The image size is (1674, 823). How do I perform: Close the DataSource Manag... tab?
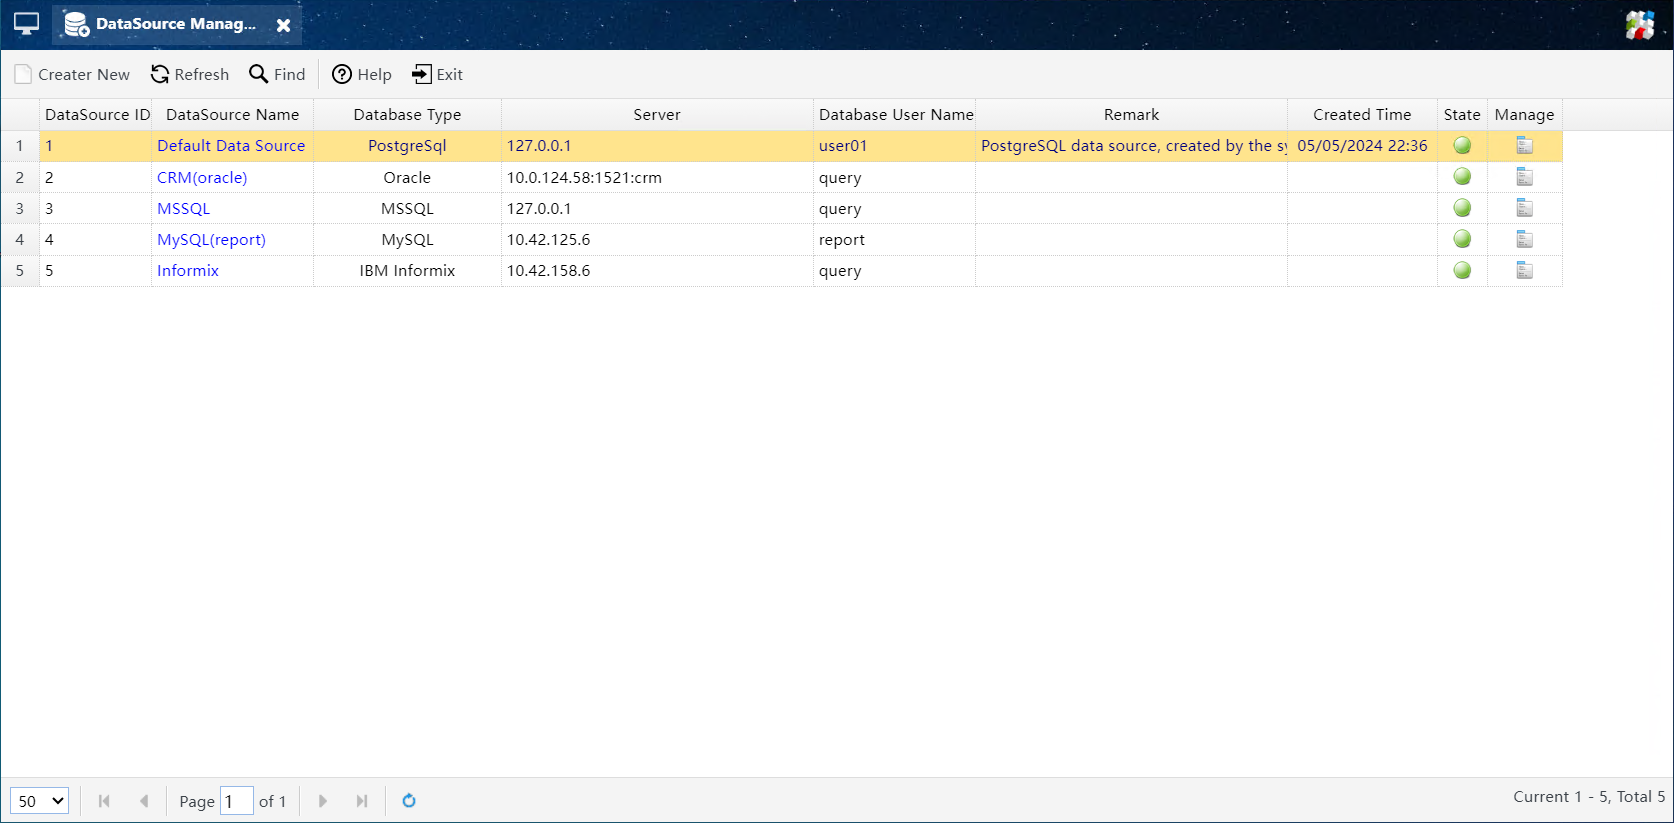[284, 25]
